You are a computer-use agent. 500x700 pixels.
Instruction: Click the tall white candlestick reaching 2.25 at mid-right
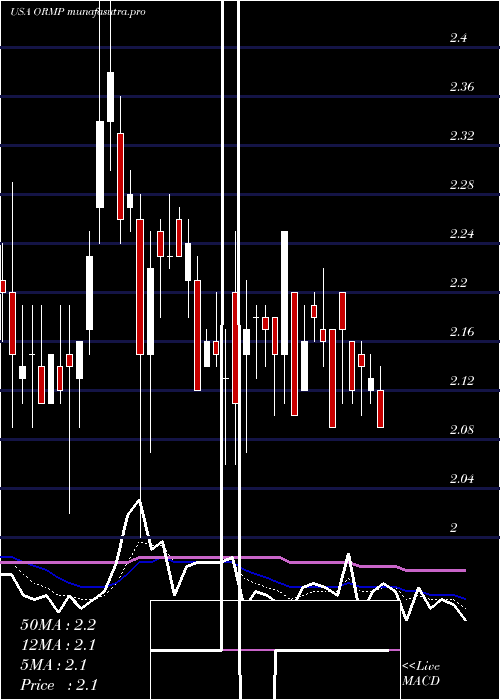(284, 293)
